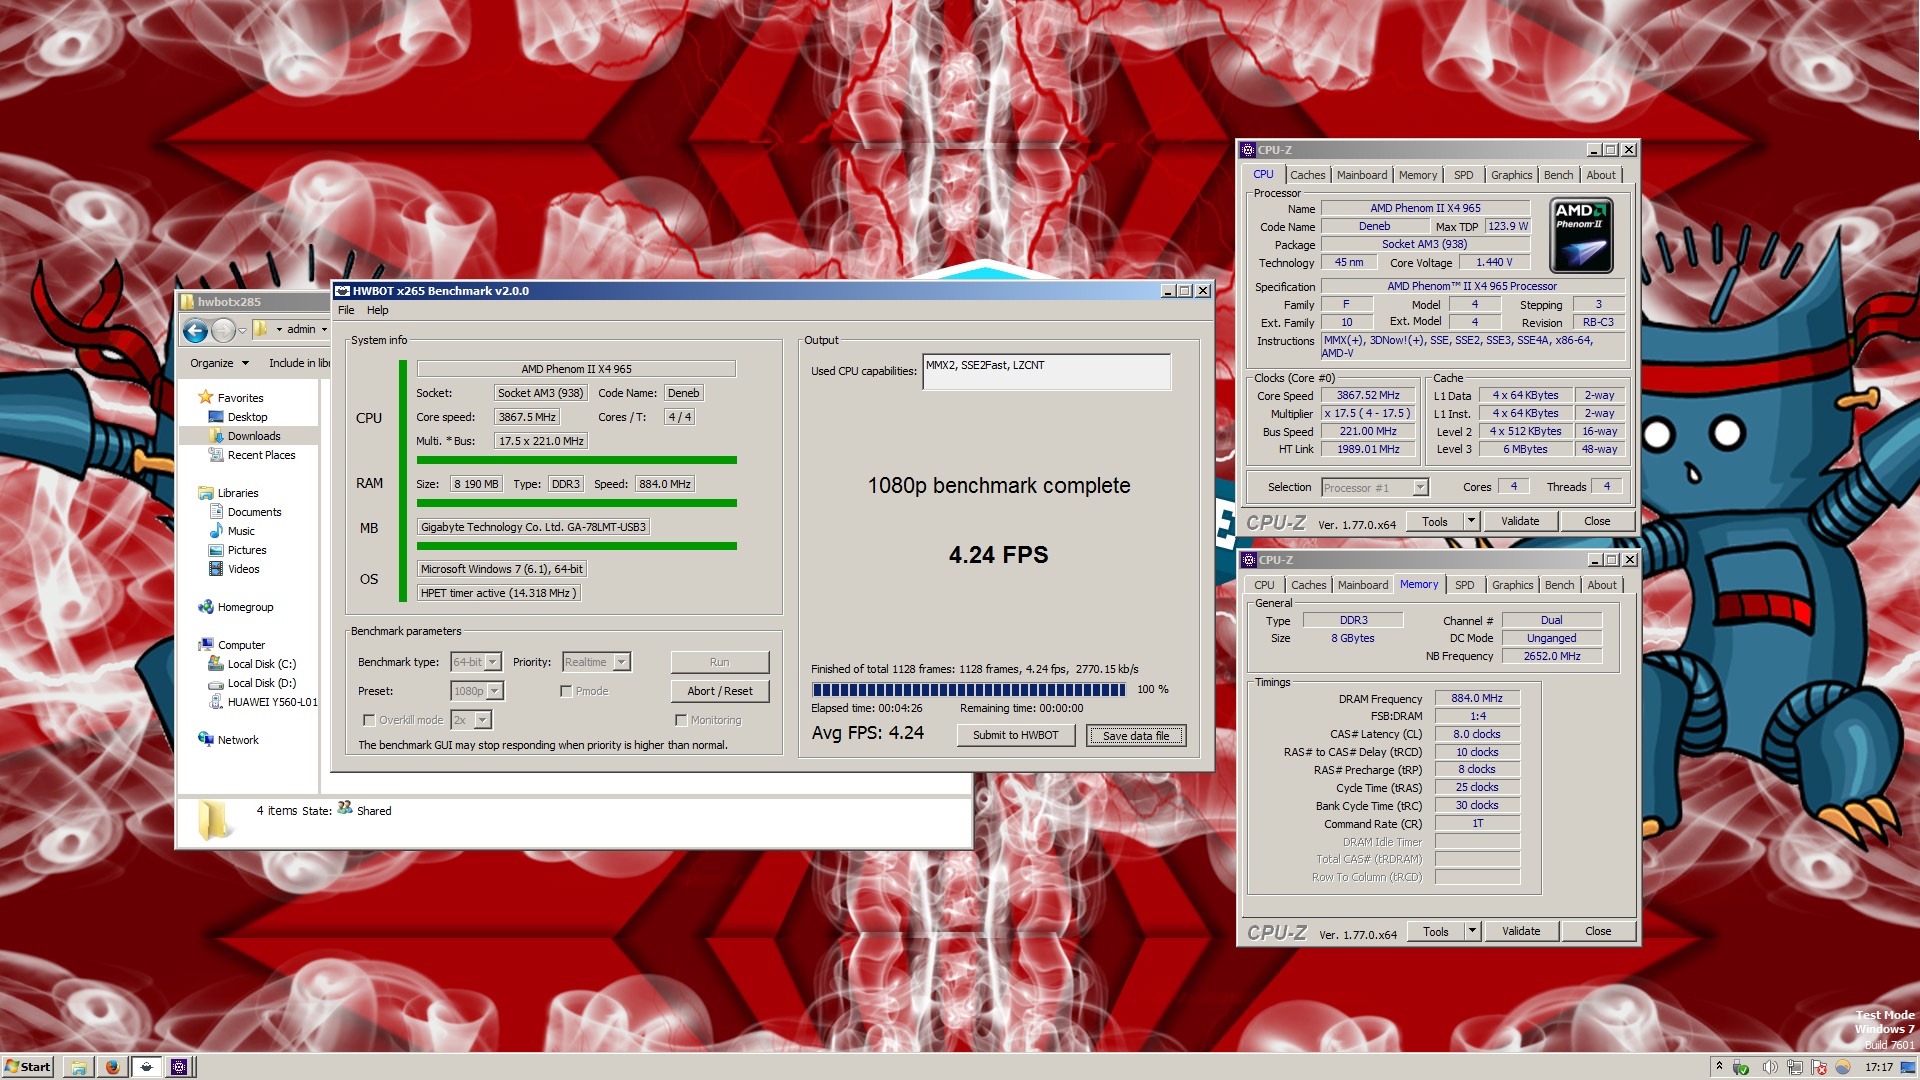Open About tab in bottom CPU-Z window
The width and height of the screenshot is (1920, 1080).
point(1602,585)
